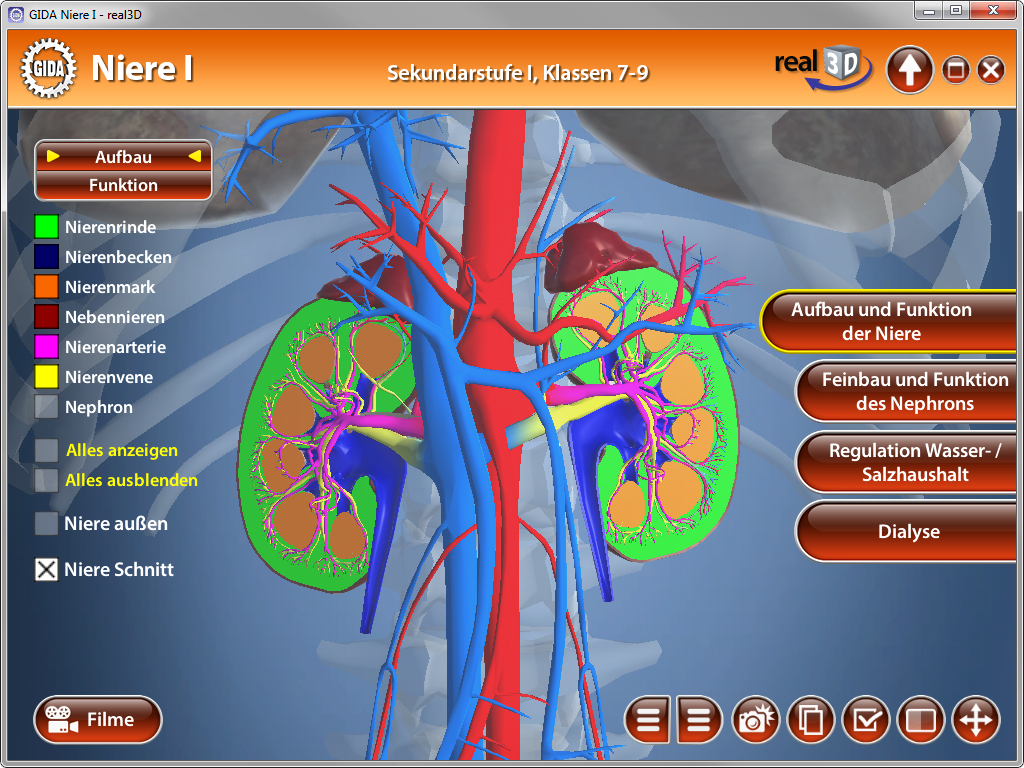Click the camera screenshot icon
1024x768 pixels.
756,720
